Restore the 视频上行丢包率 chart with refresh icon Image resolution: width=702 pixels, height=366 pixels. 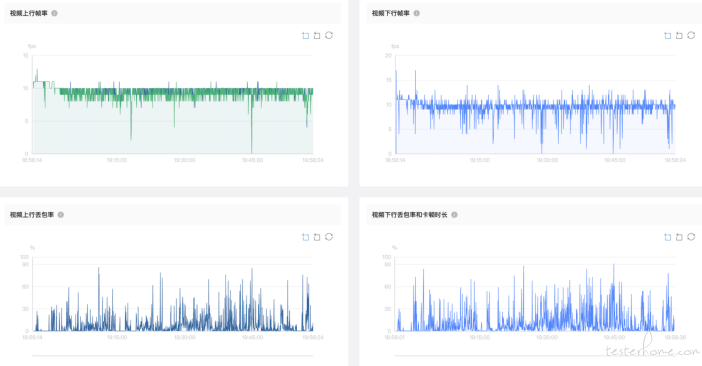(x=329, y=236)
